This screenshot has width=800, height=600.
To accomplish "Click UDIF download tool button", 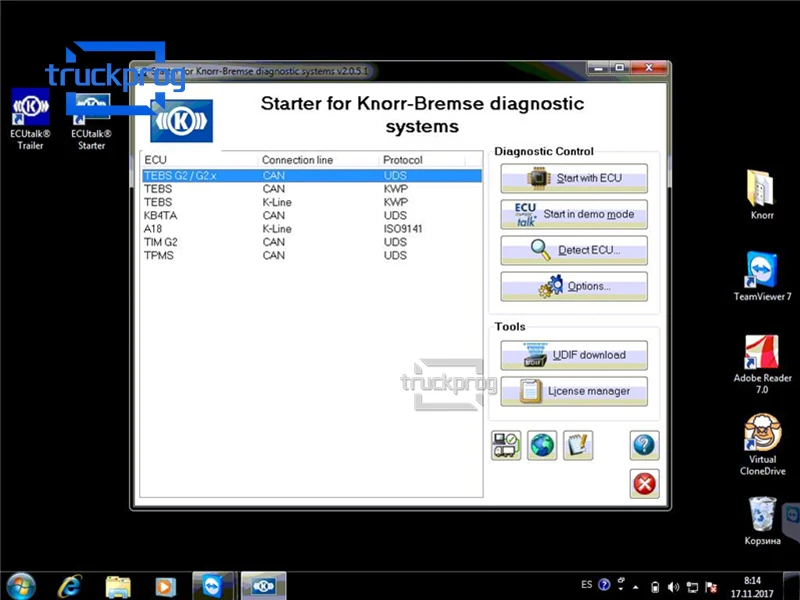I will pyautogui.click(x=574, y=355).
